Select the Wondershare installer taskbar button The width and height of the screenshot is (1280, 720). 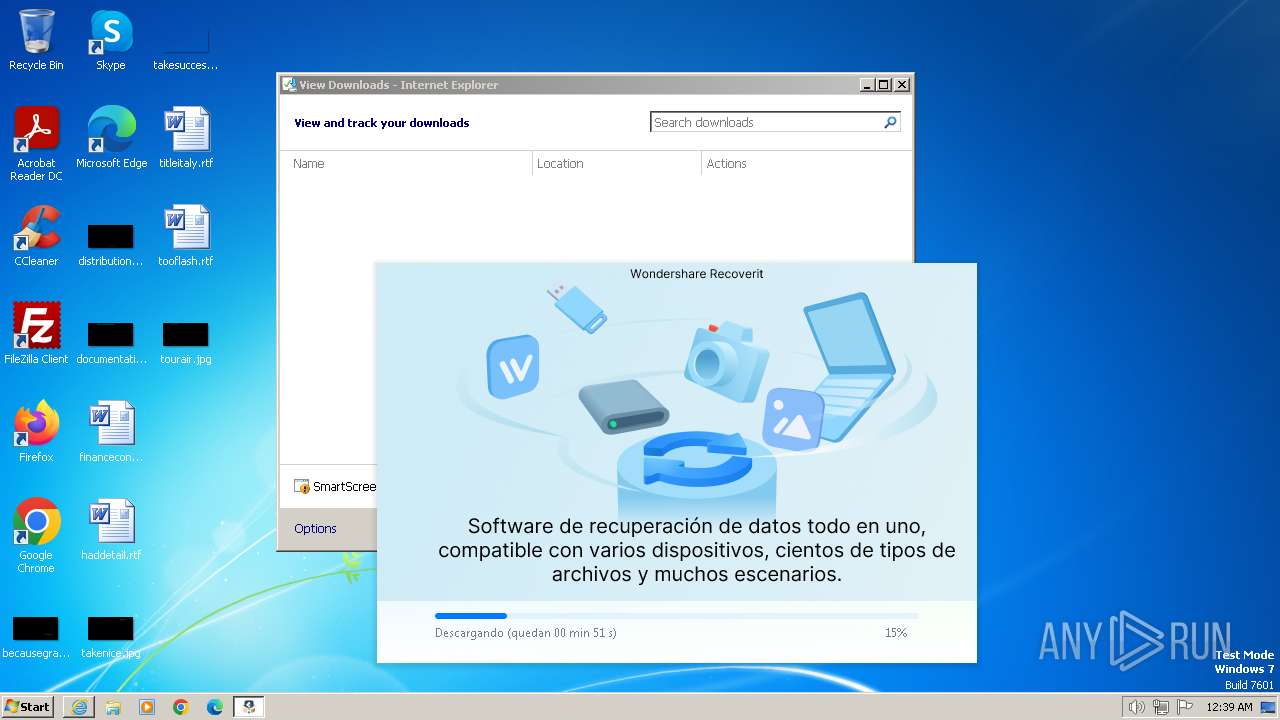click(x=249, y=707)
